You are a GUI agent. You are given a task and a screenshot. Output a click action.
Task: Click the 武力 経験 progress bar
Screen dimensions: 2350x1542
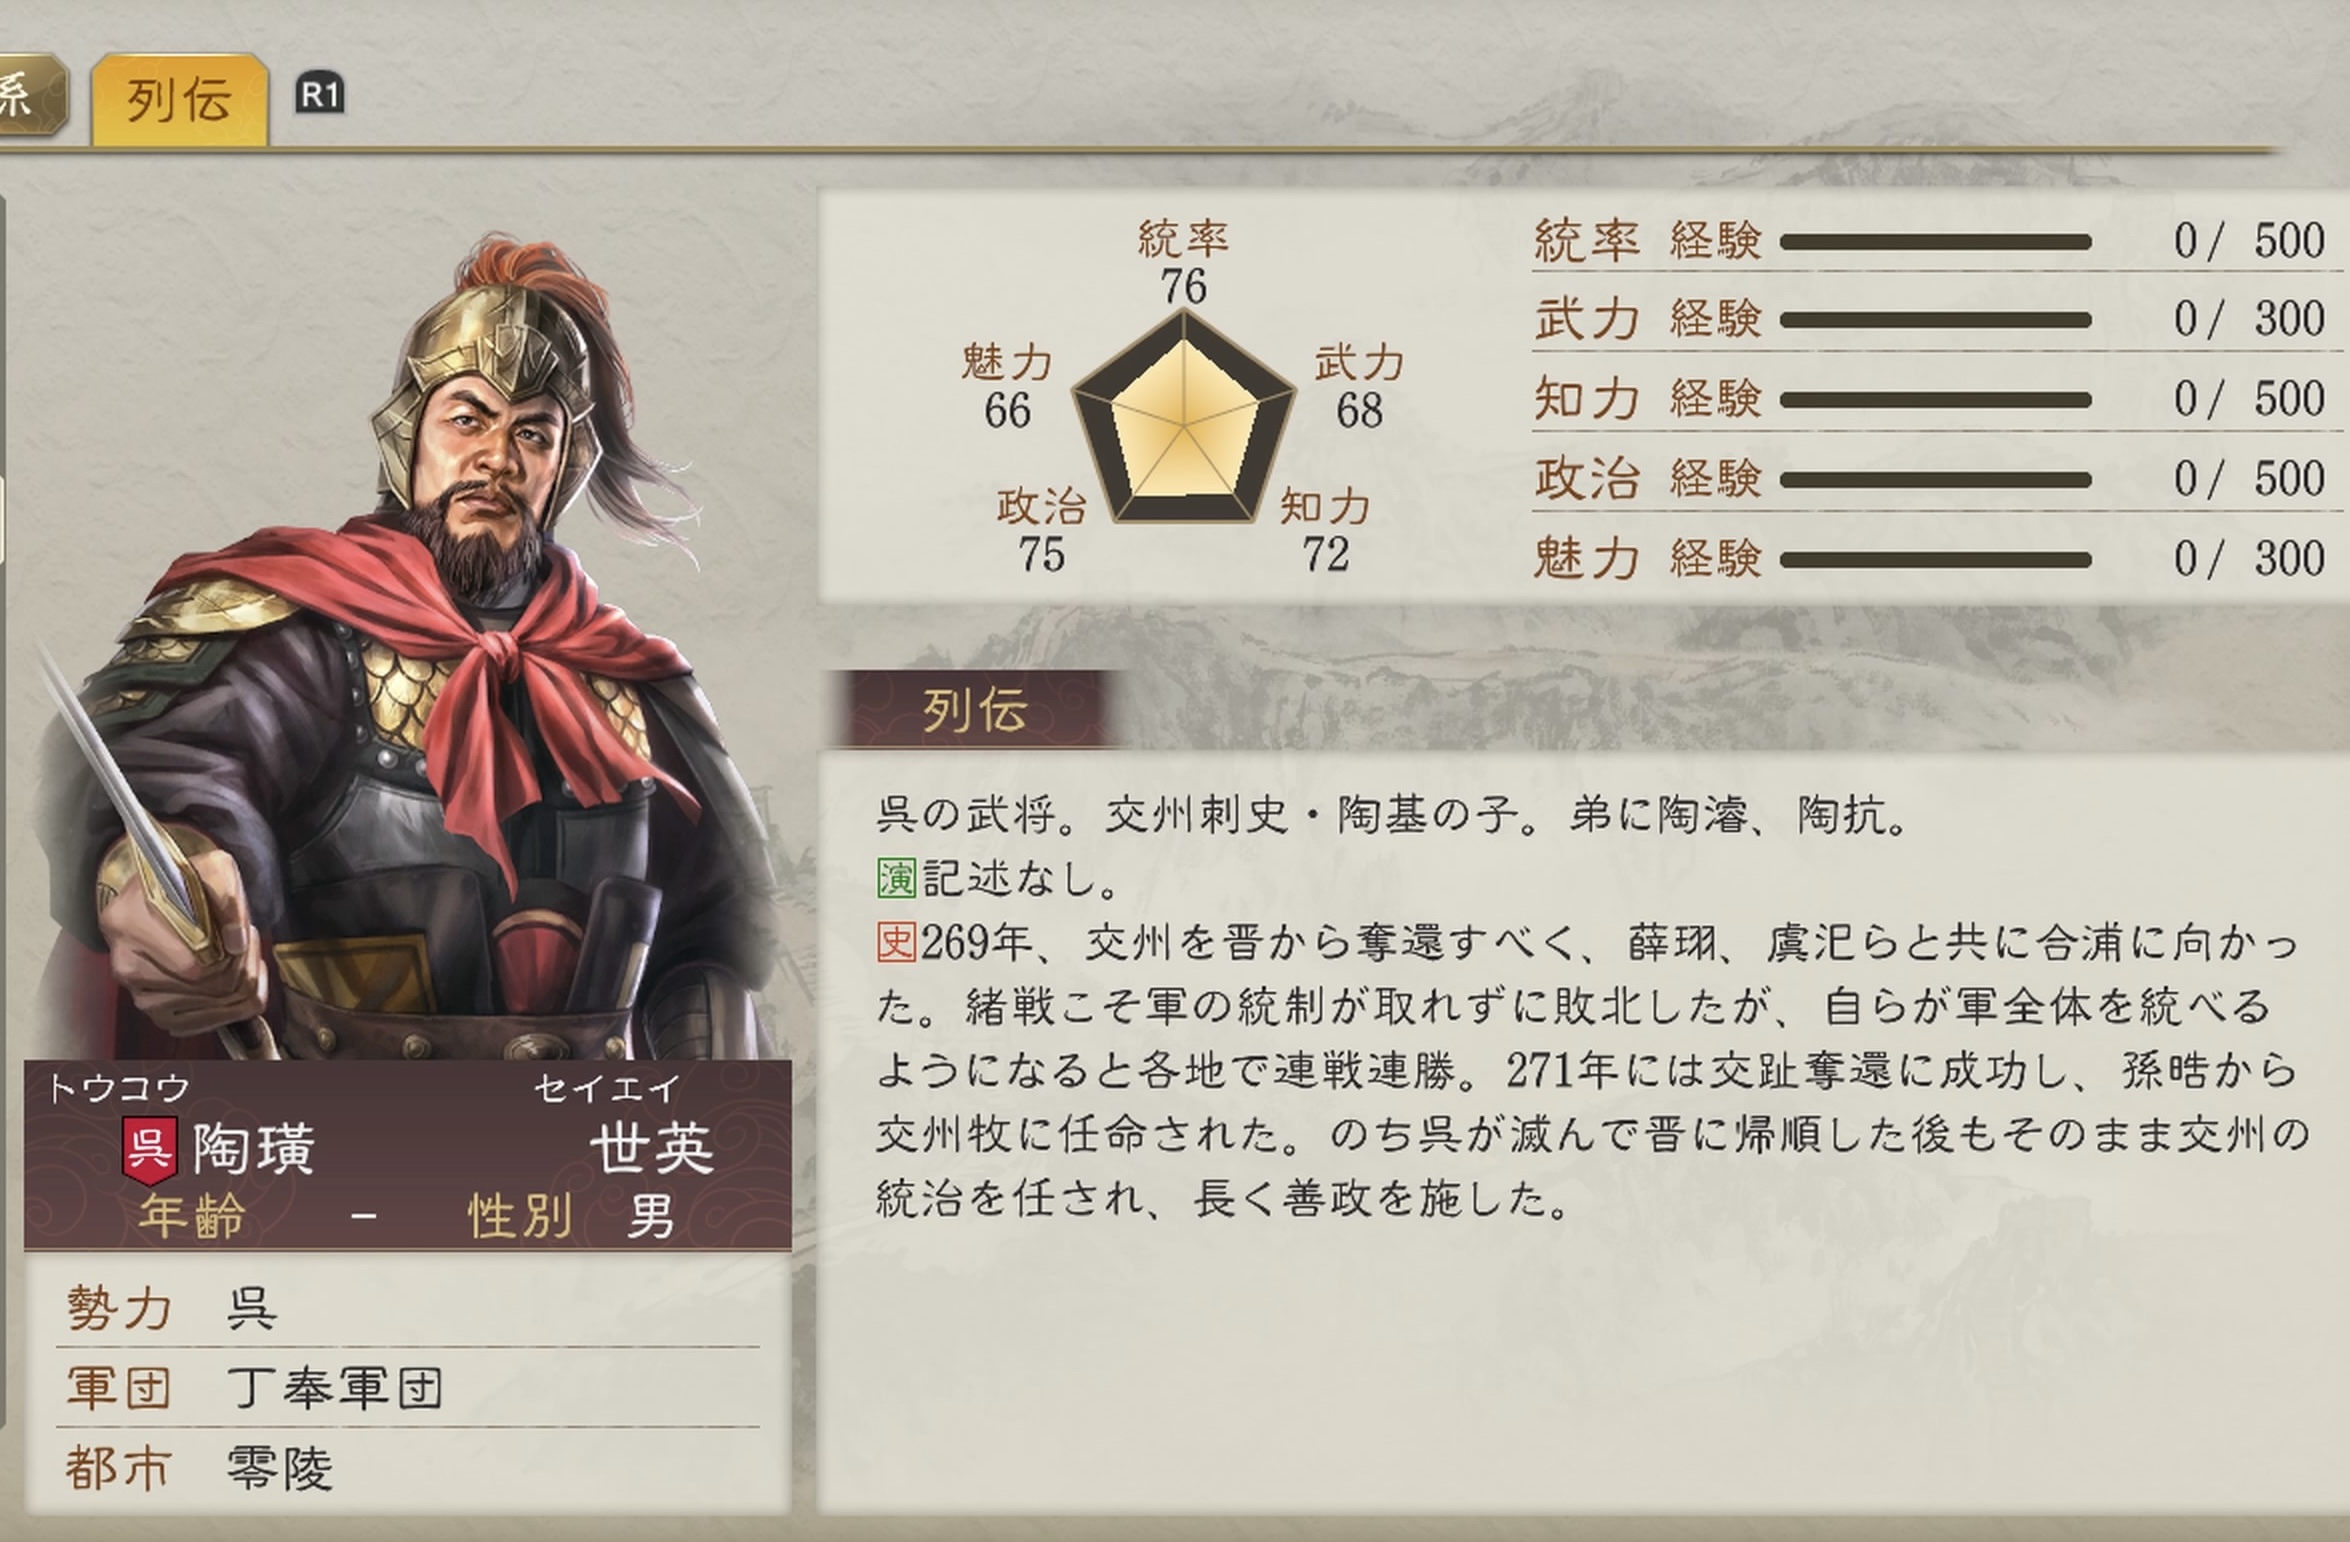1935,320
